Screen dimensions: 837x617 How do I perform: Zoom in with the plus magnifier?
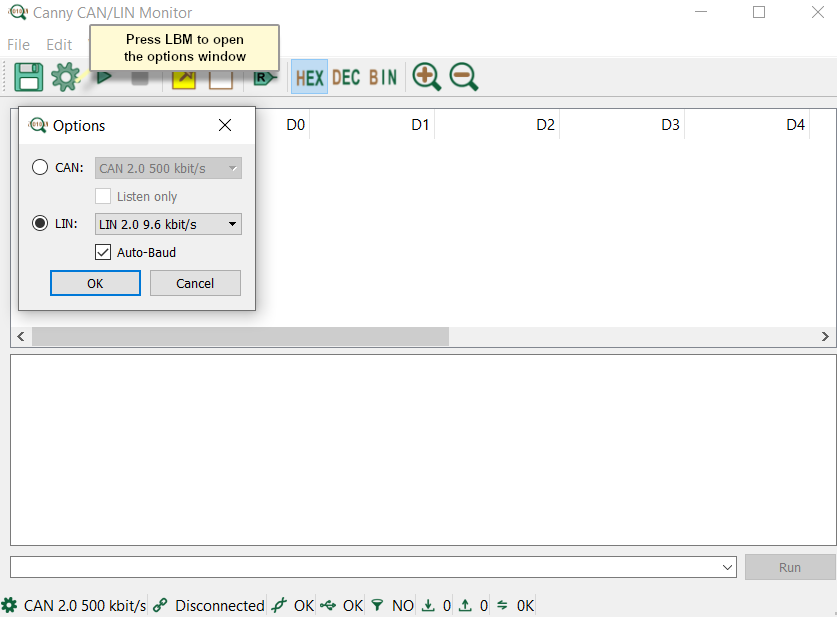tap(427, 77)
